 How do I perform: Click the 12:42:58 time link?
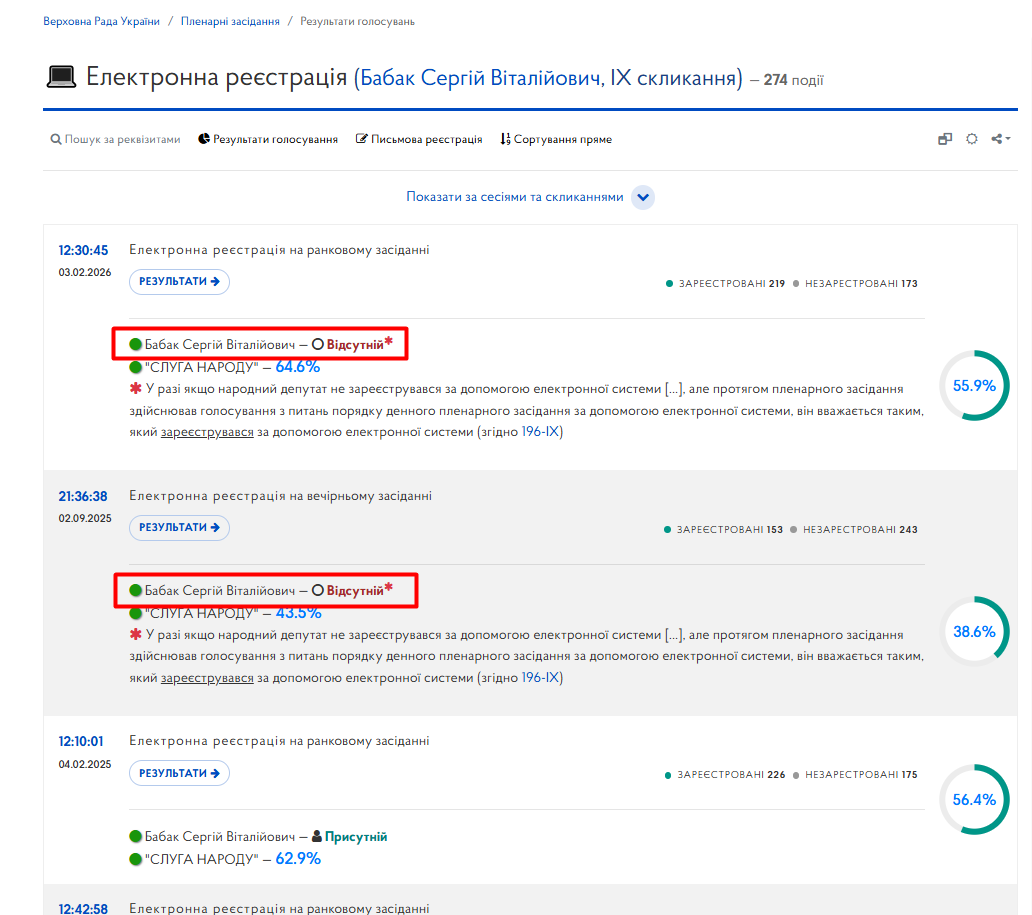point(83,908)
